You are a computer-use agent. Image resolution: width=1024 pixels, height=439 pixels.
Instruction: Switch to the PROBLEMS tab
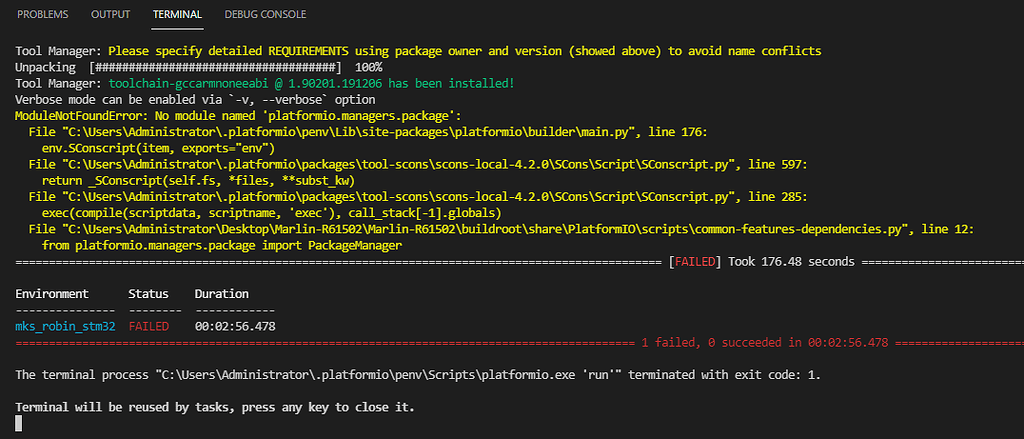point(43,15)
